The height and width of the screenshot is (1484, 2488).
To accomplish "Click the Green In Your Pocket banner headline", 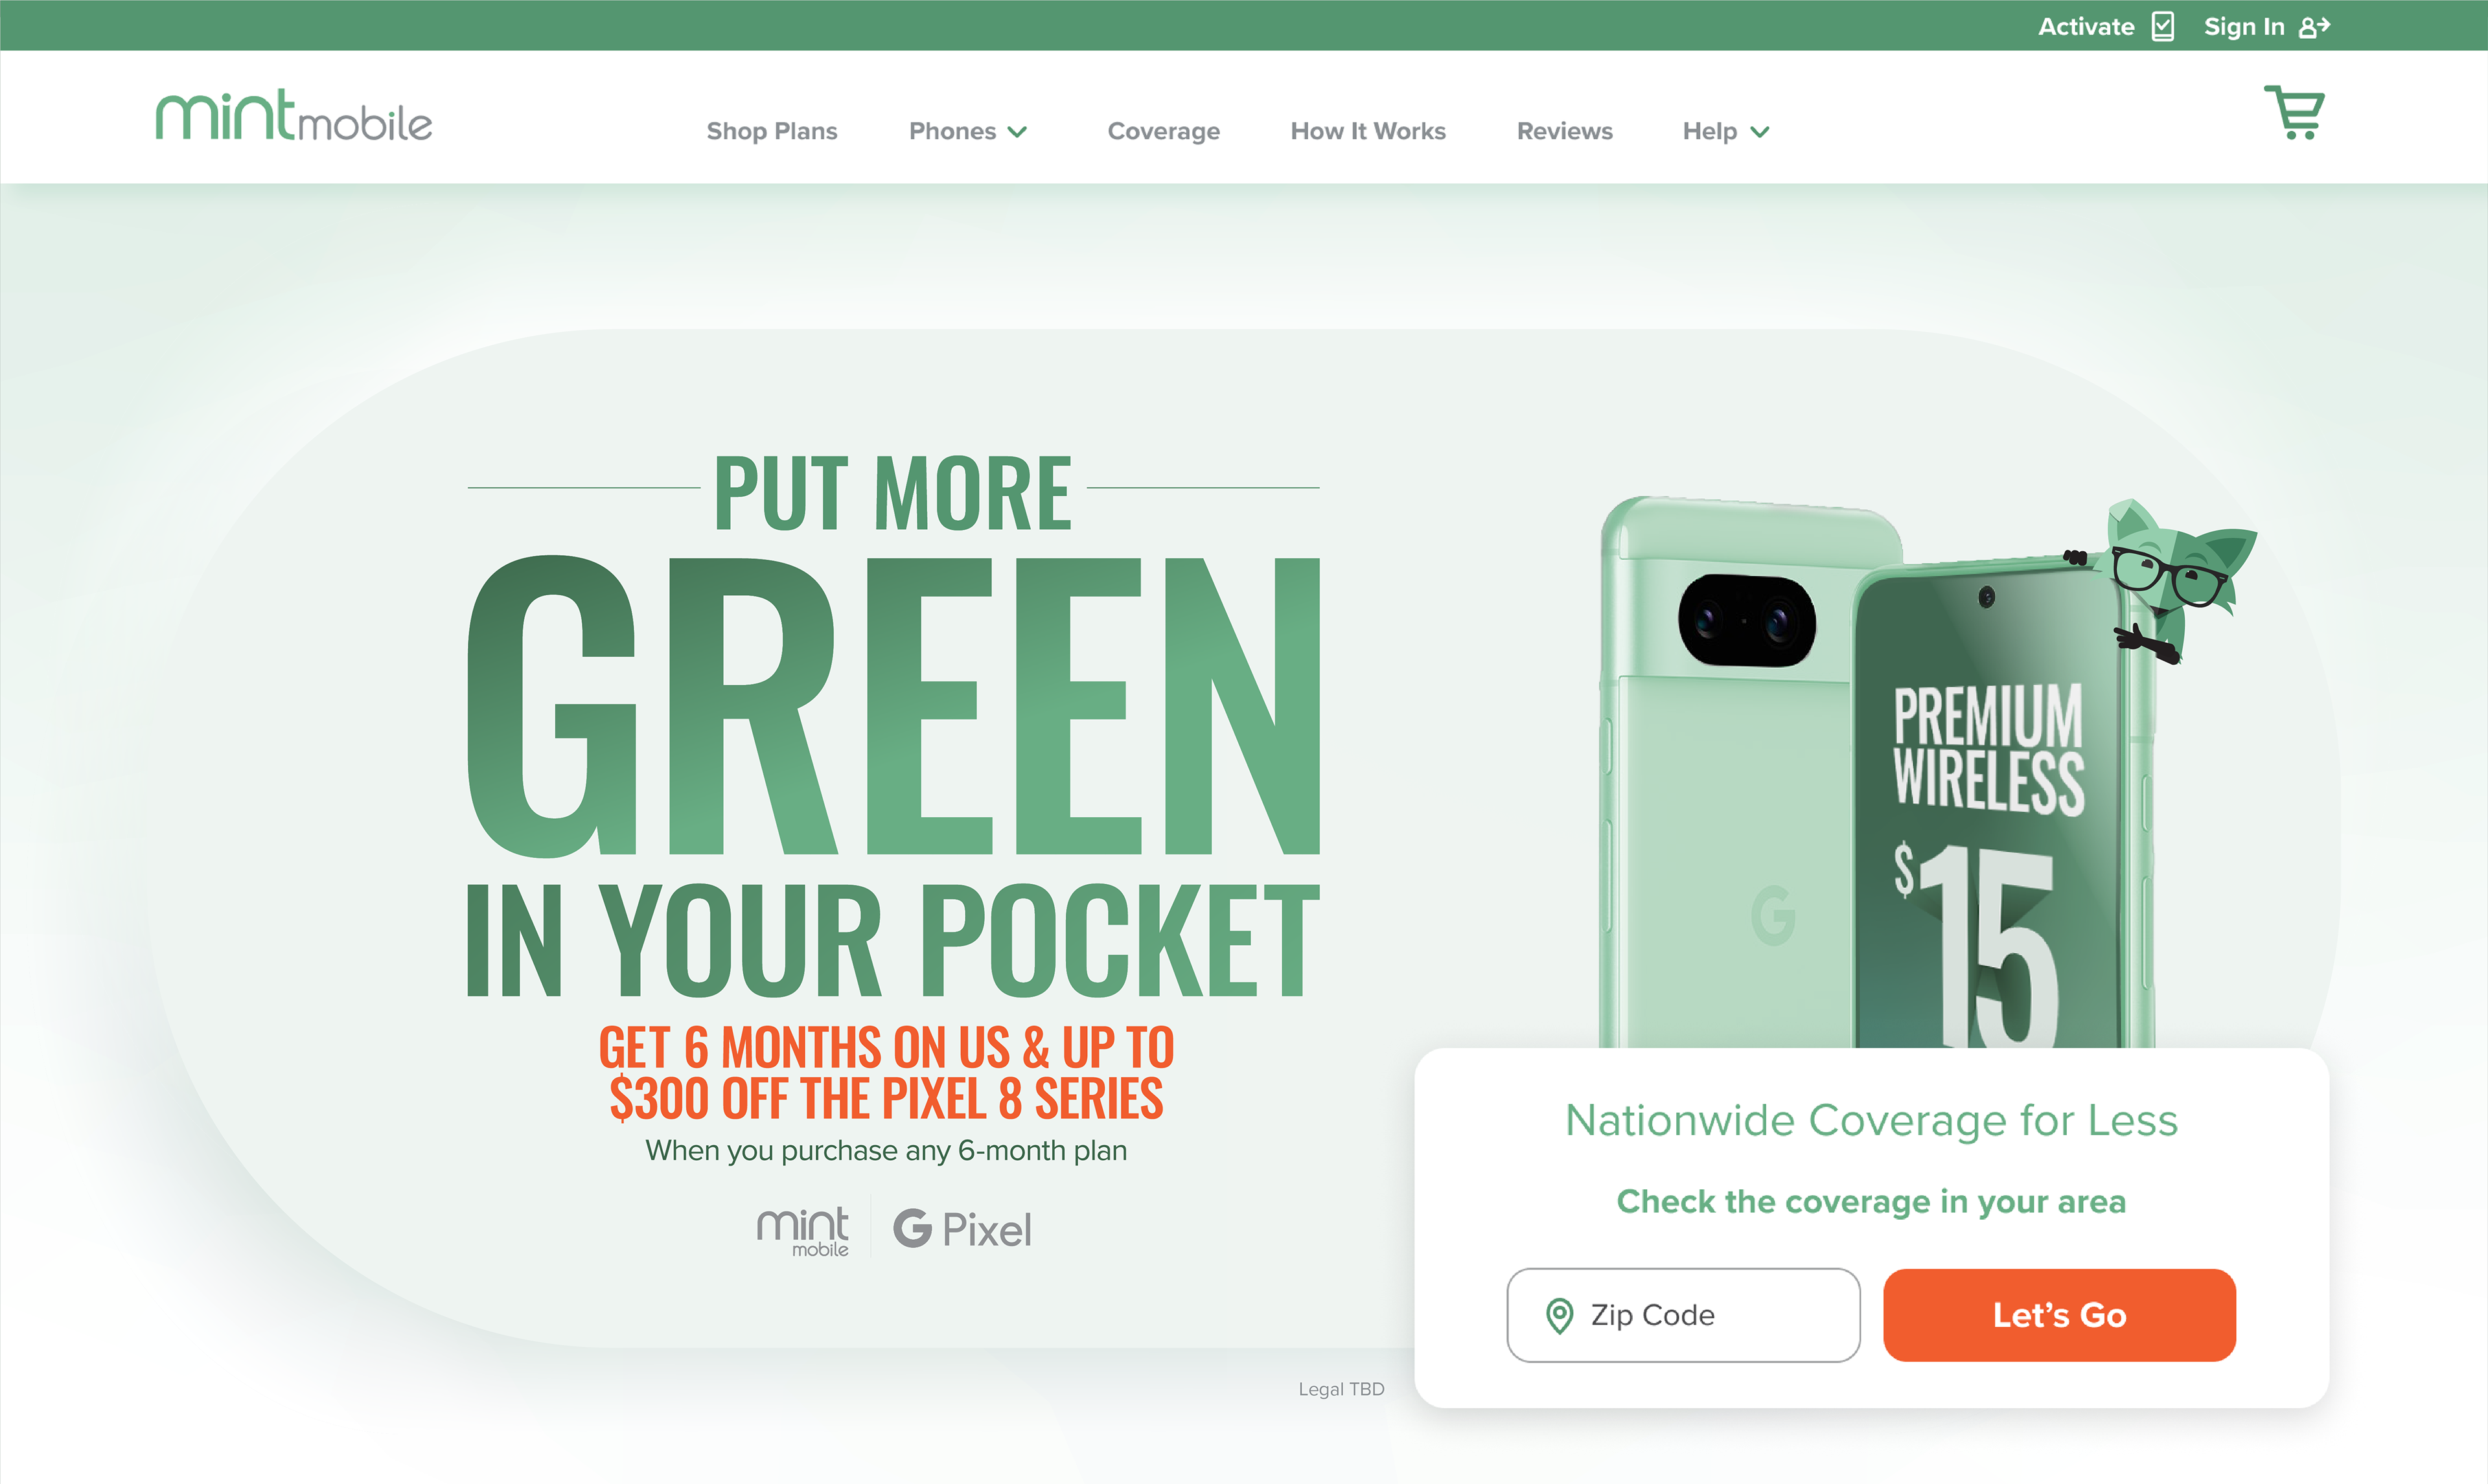I will click(x=893, y=725).
